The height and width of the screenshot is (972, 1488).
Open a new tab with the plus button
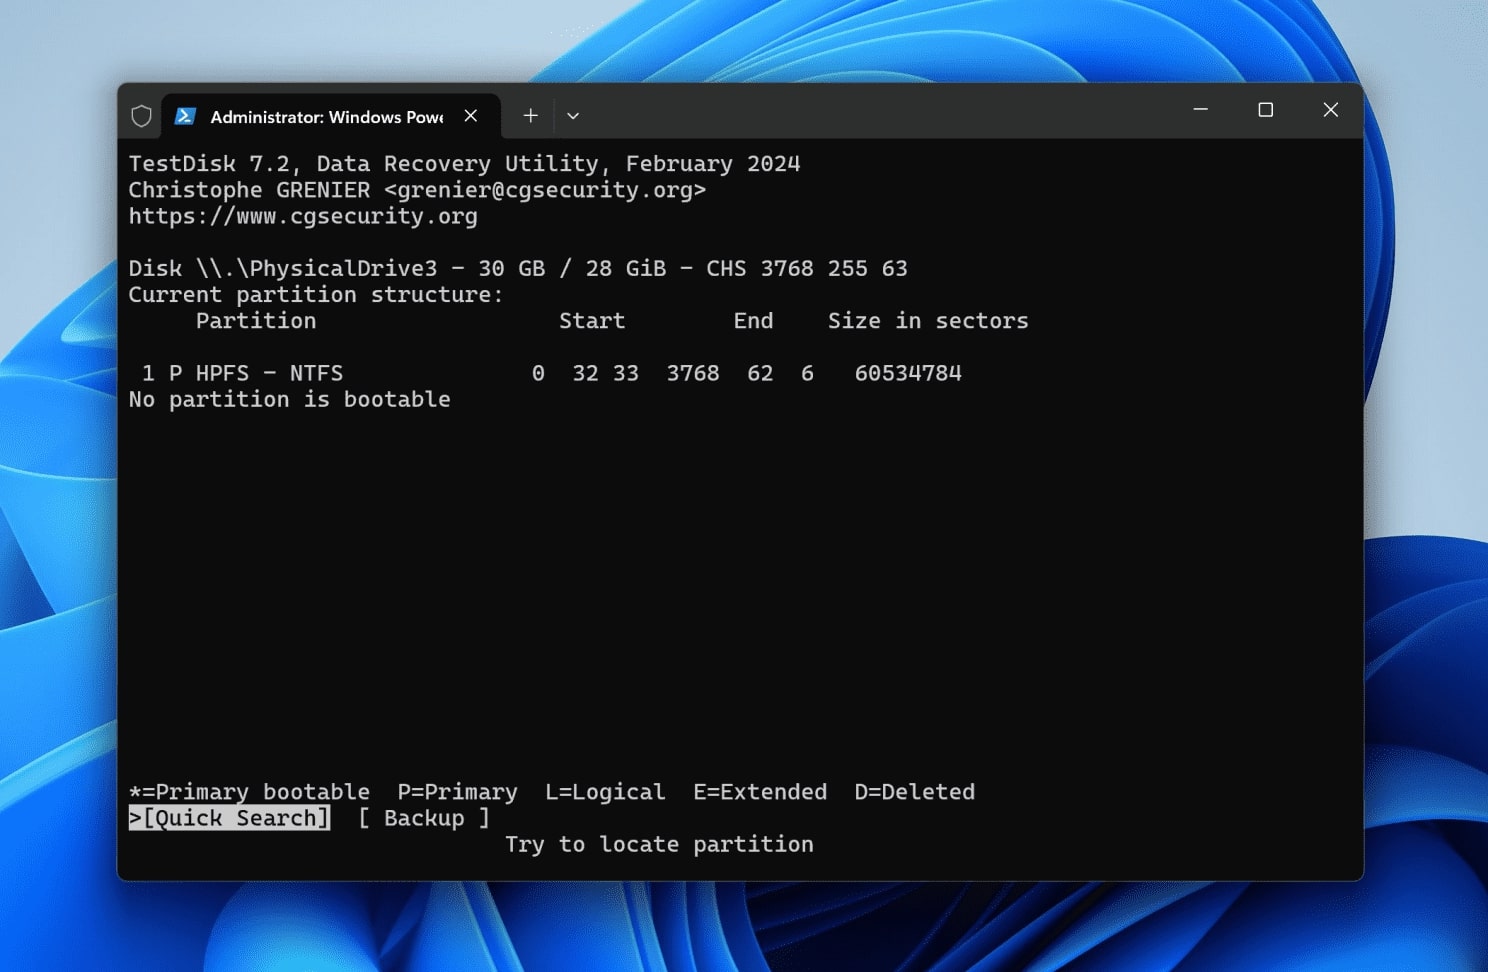pos(531,116)
